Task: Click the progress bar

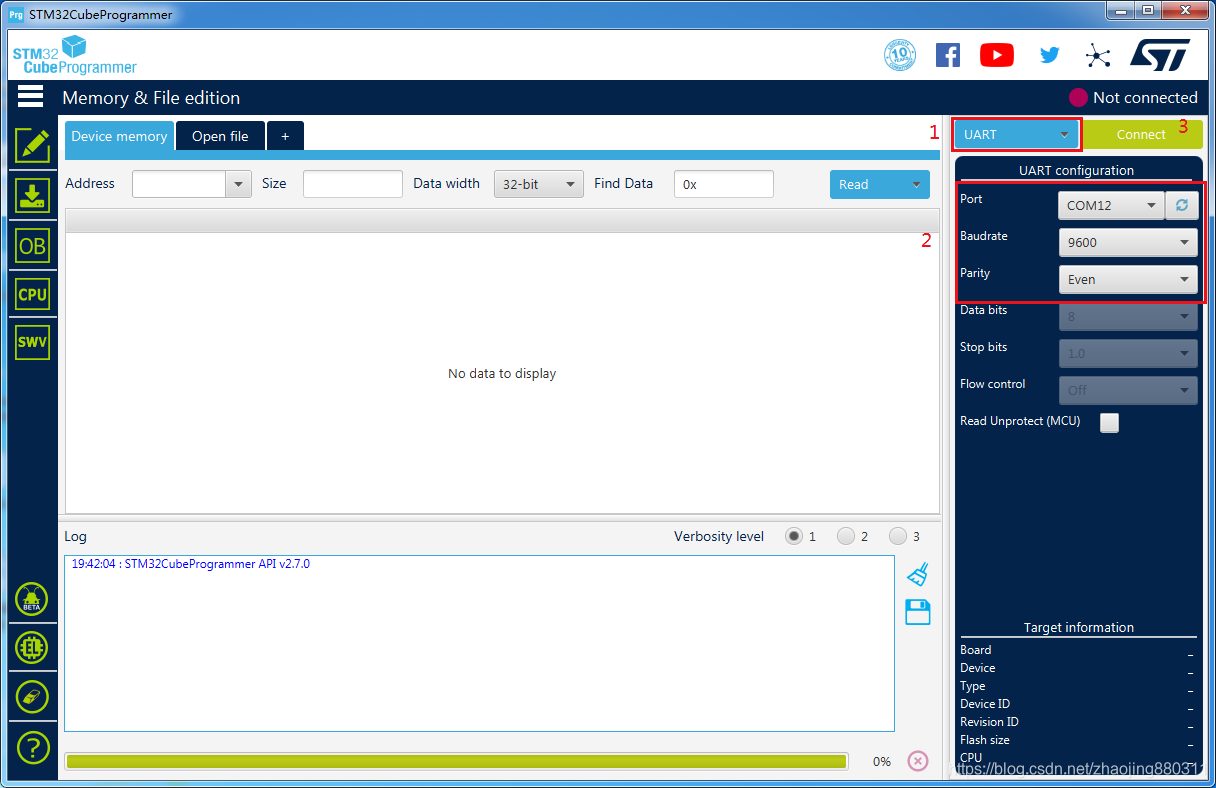Action: click(x=456, y=761)
